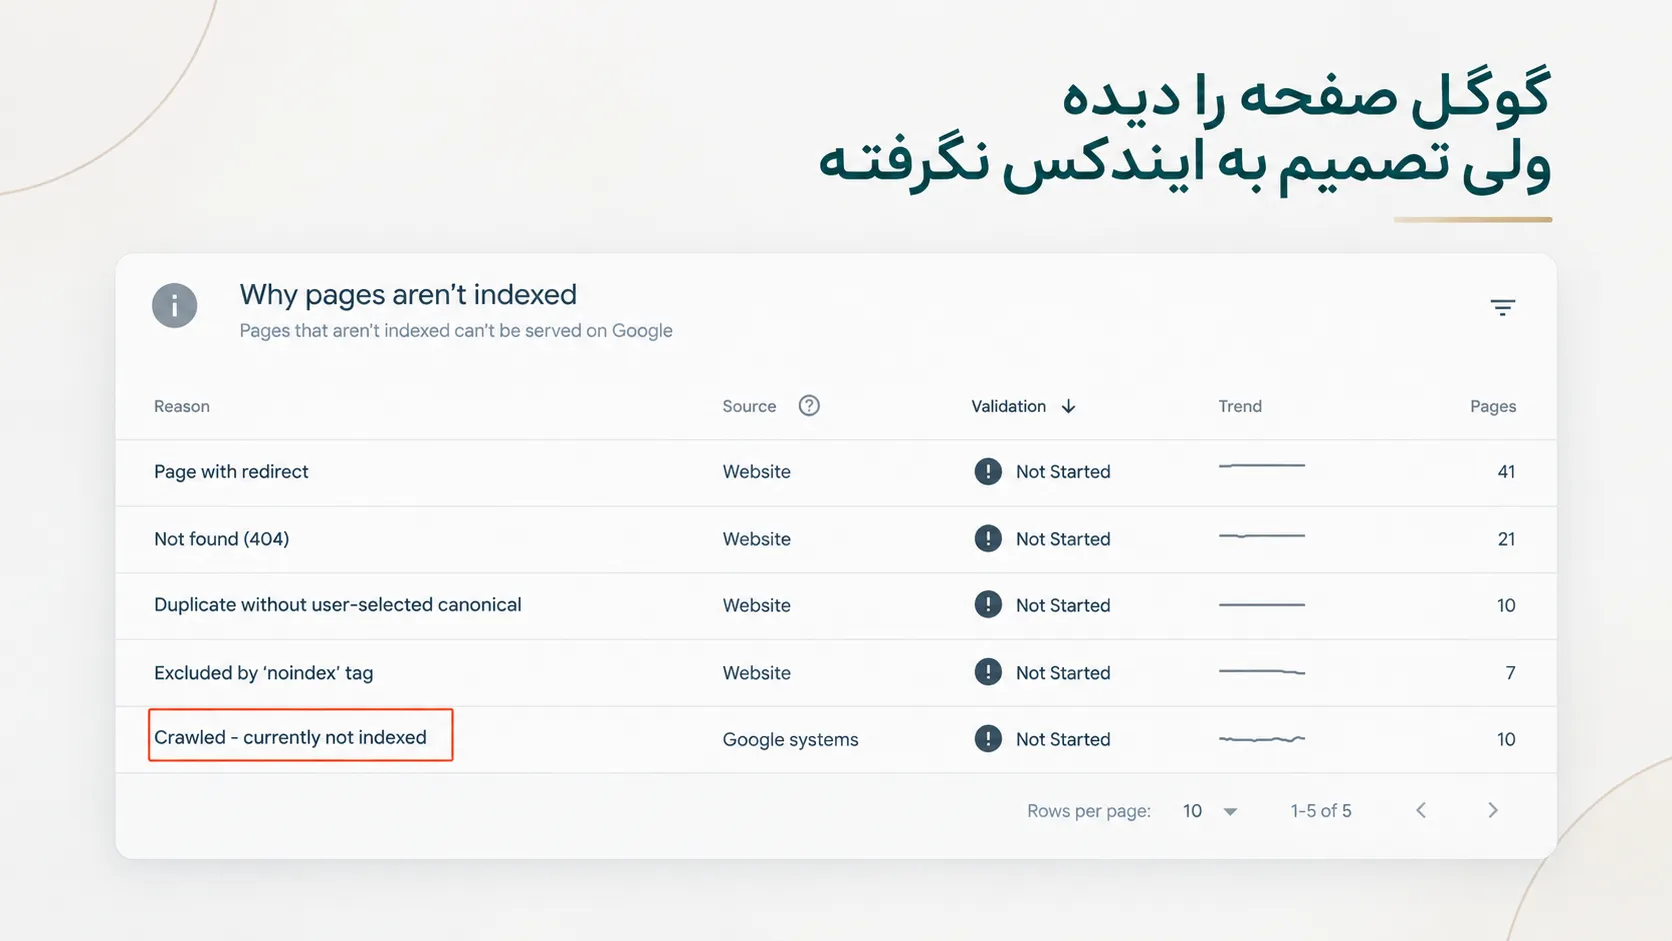Viewport: 1672px width, 941px height.
Task: Click Website source in Page with redirect row
Action: pos(756,472)
